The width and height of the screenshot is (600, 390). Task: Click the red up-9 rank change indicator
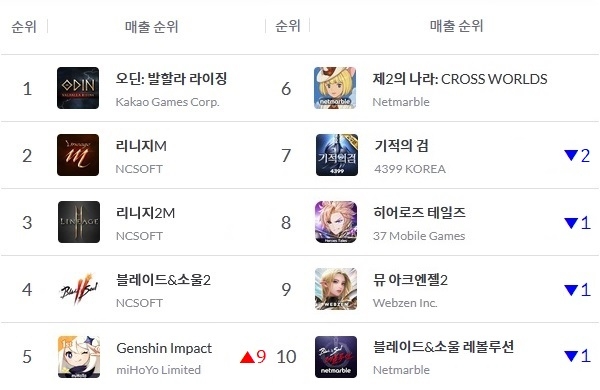point(253,357)
